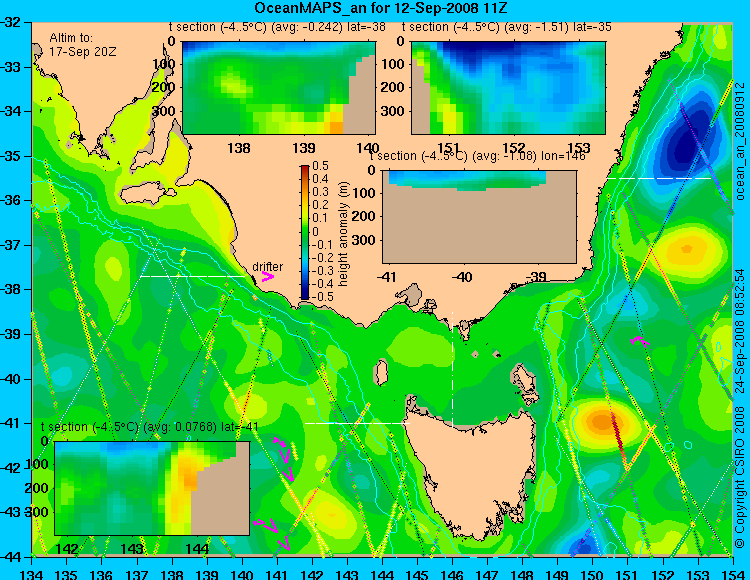Open the lat=-35 temperature section inset plot
This screenshot has width=750, height=580.
pyautogui.click(x=508, y=88)
